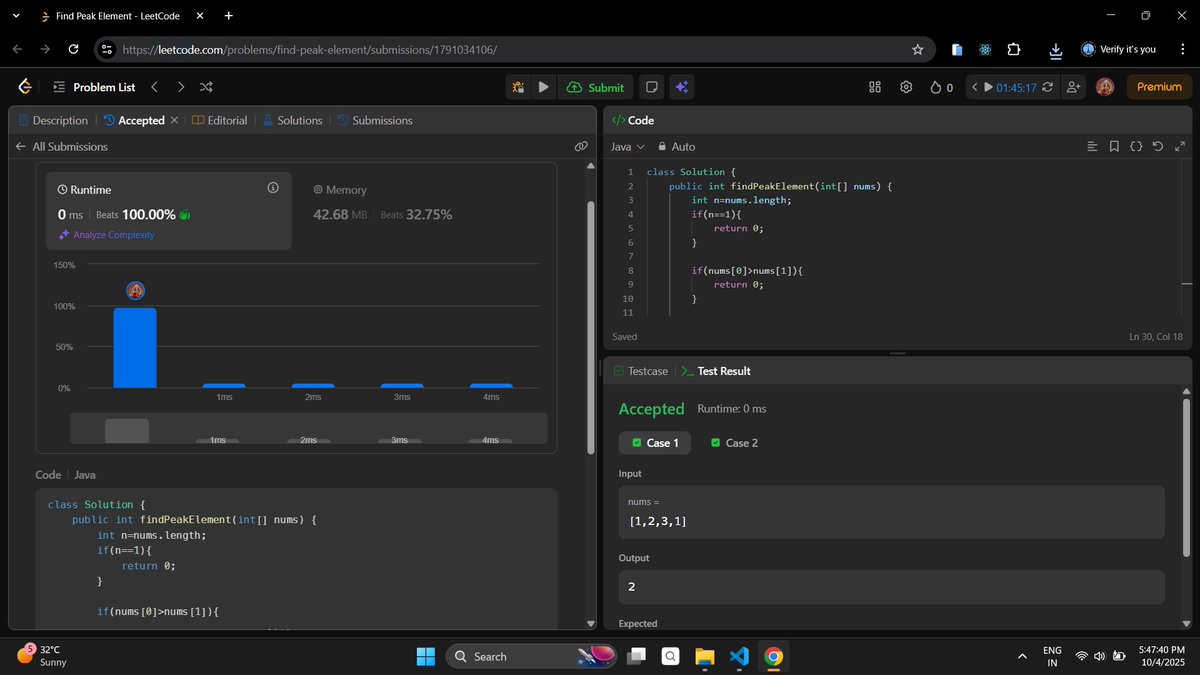
Task: Show runtime info icon
Action: pos(272,188)
